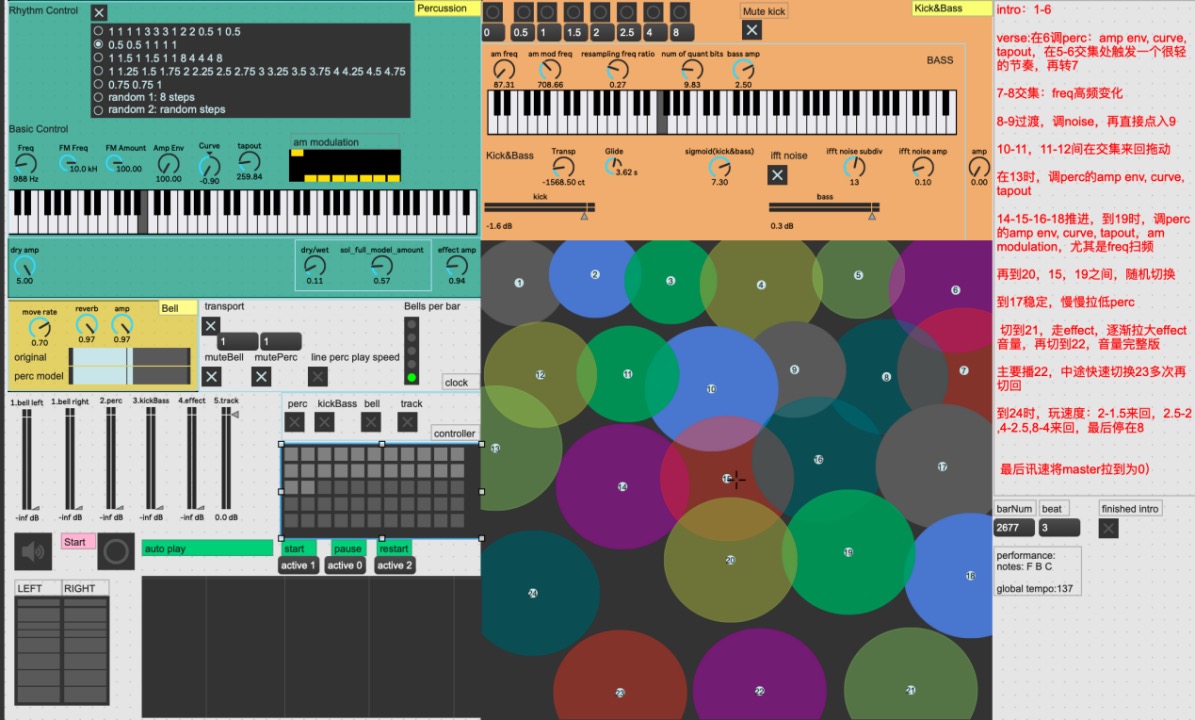Click the barNum number box showing 2677
This screenshot has height=720, width=1195.
1014,527
